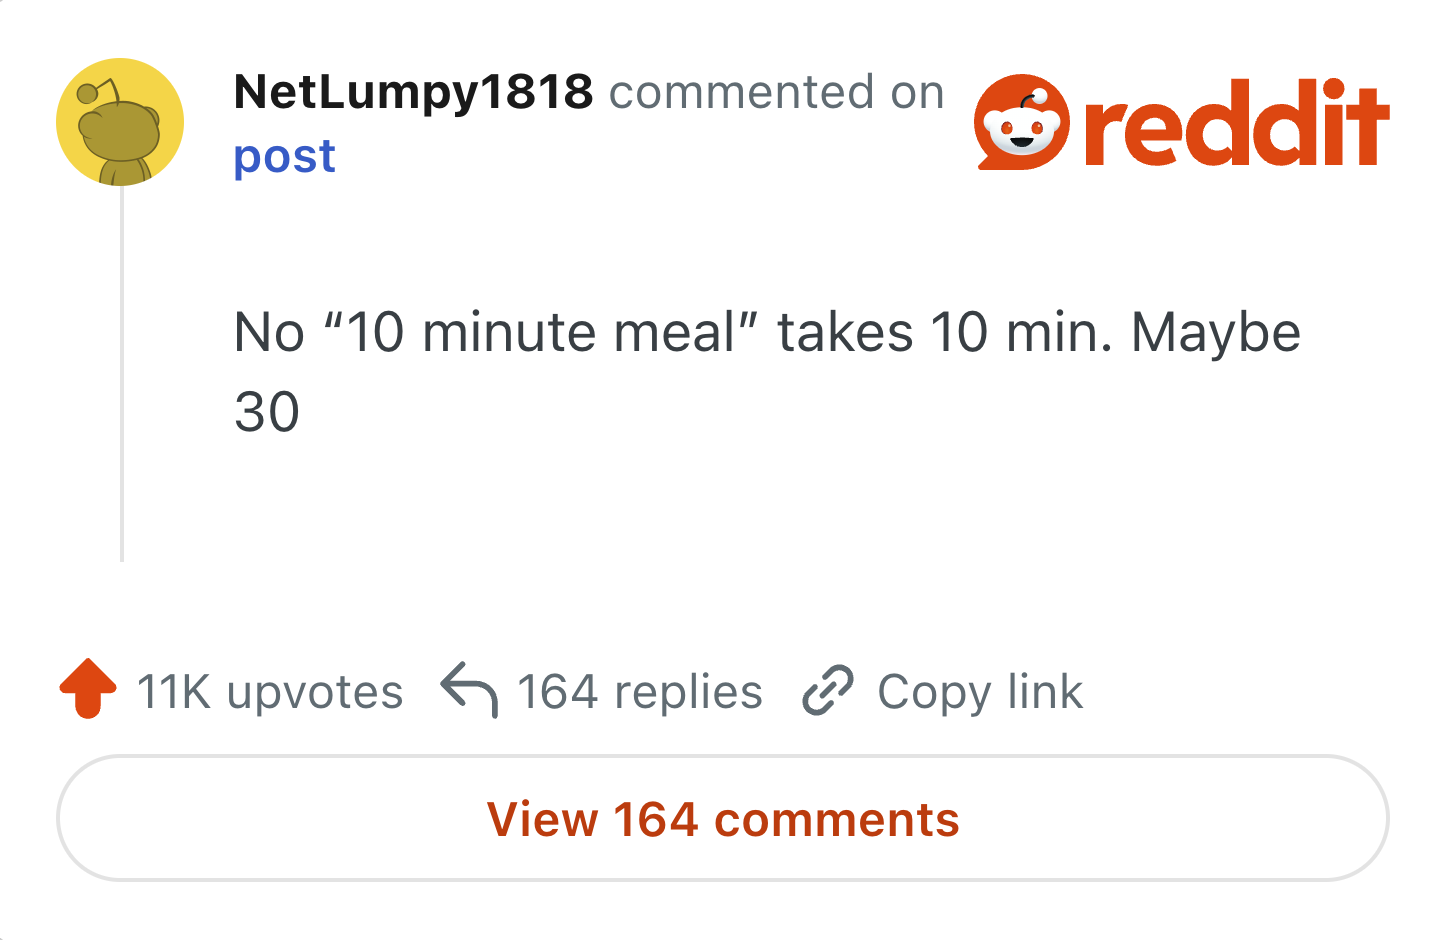Click the Reddit snoo speech bubble logo
1442x940 pixels.
(1021, 122)
